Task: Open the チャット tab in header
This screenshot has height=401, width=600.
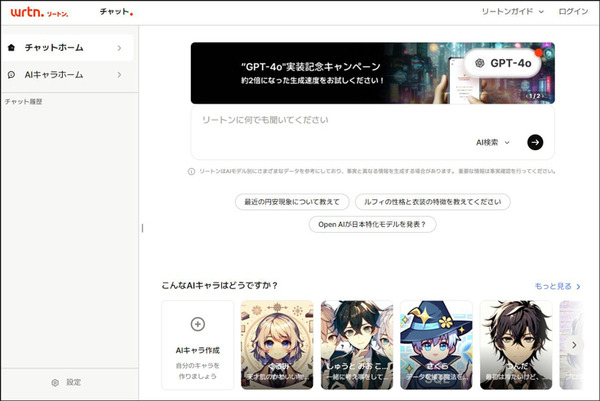Action: pyautogui.click(x=116, y=12)
